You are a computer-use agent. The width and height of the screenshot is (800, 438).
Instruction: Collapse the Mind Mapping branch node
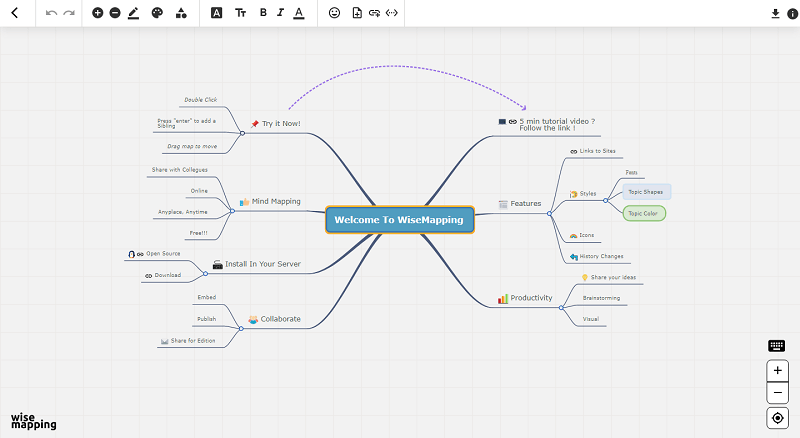point(232,211)
